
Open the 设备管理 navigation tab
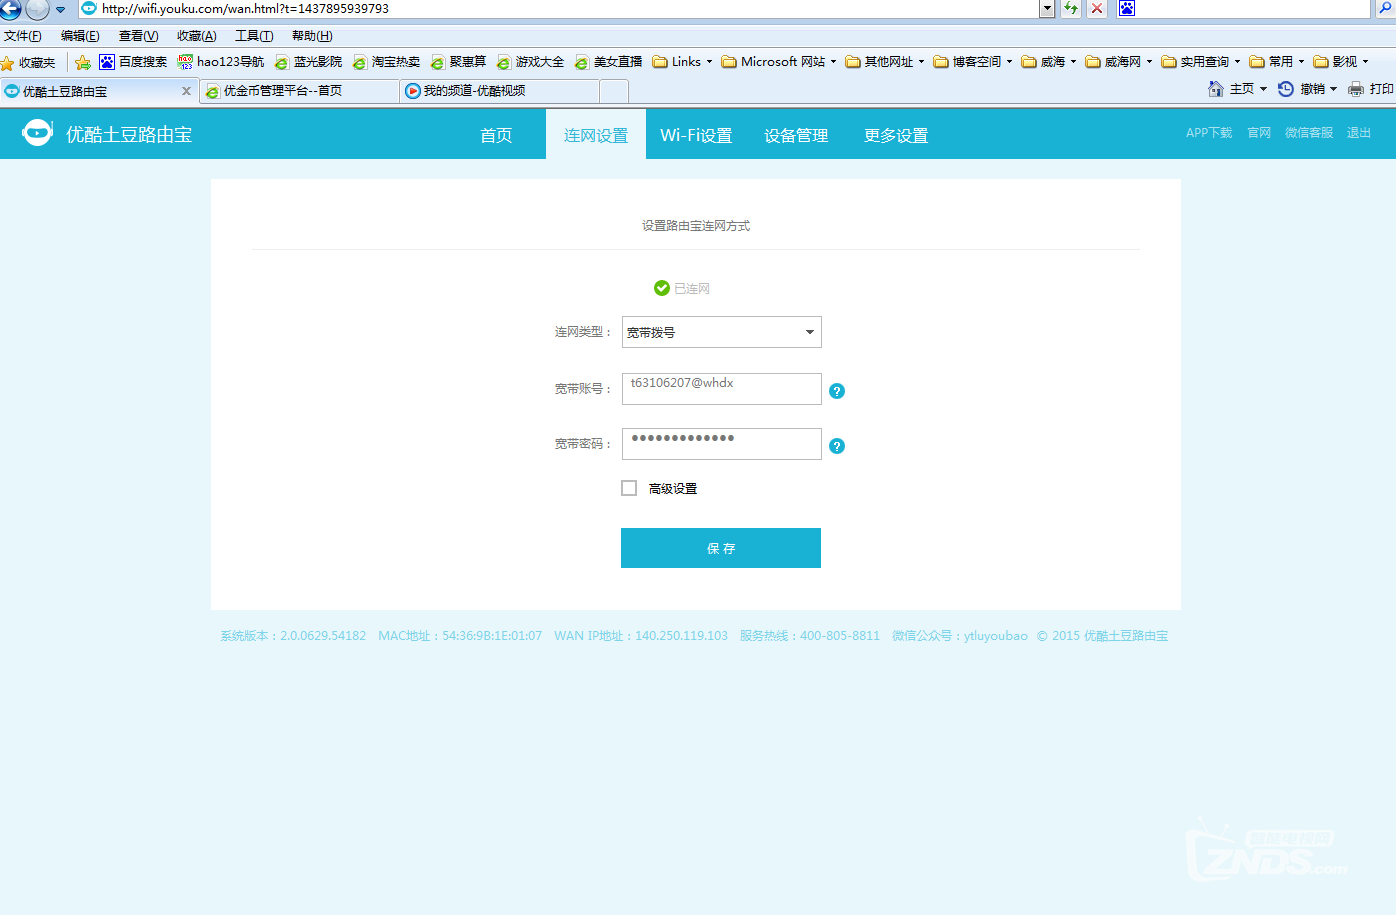click(x=796, y=135)
